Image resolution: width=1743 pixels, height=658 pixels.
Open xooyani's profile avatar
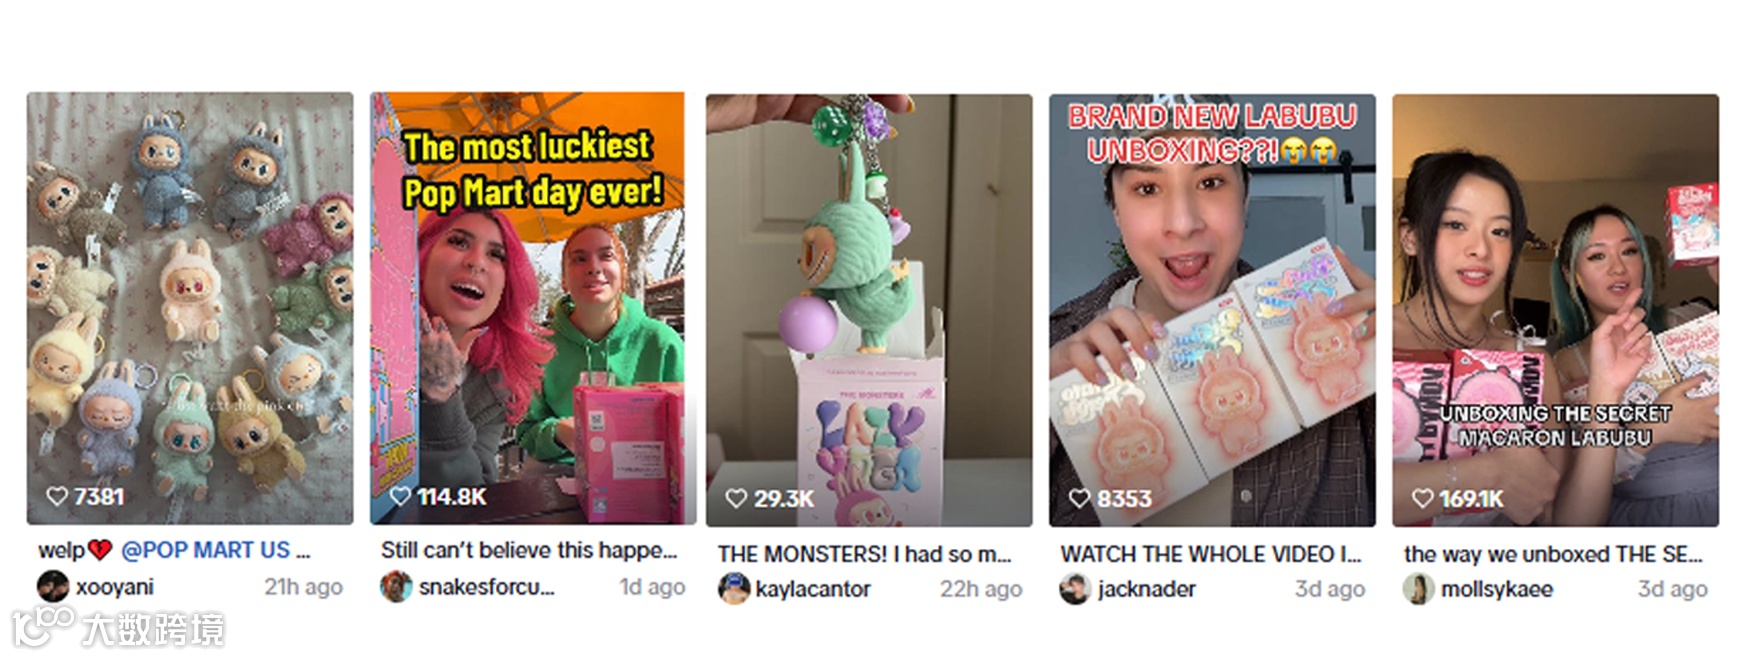coord(53,587)
